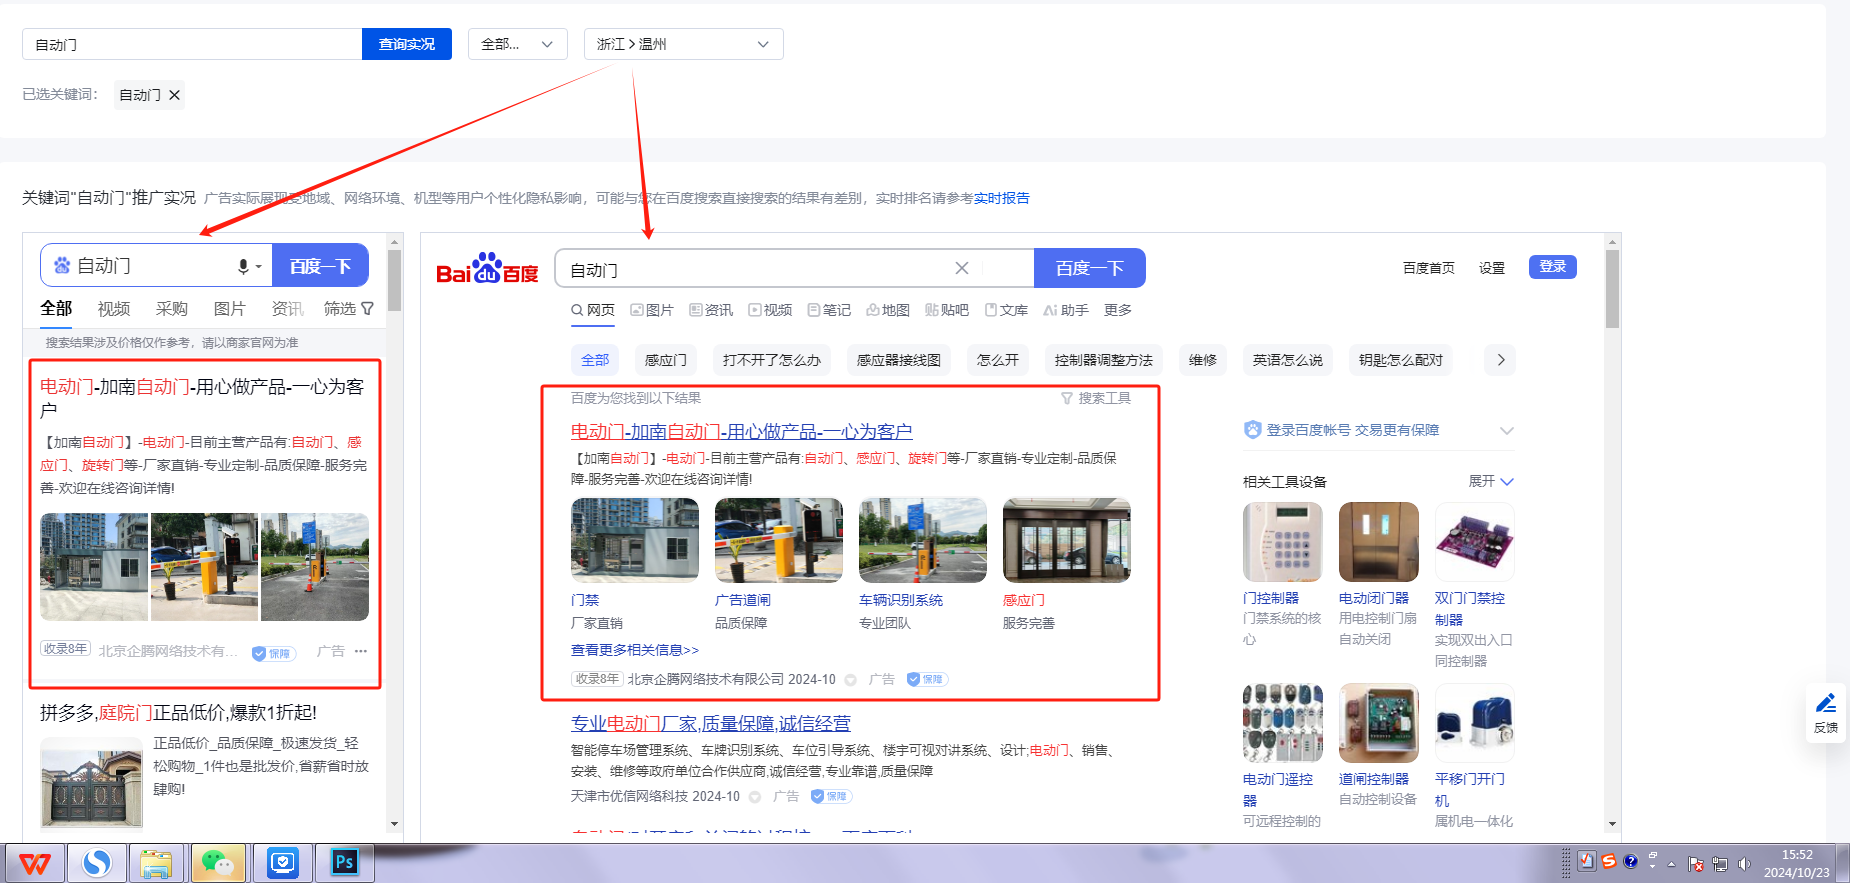Launch Photoshop from the taskbar
The image size is (1850, 883).
344,863
